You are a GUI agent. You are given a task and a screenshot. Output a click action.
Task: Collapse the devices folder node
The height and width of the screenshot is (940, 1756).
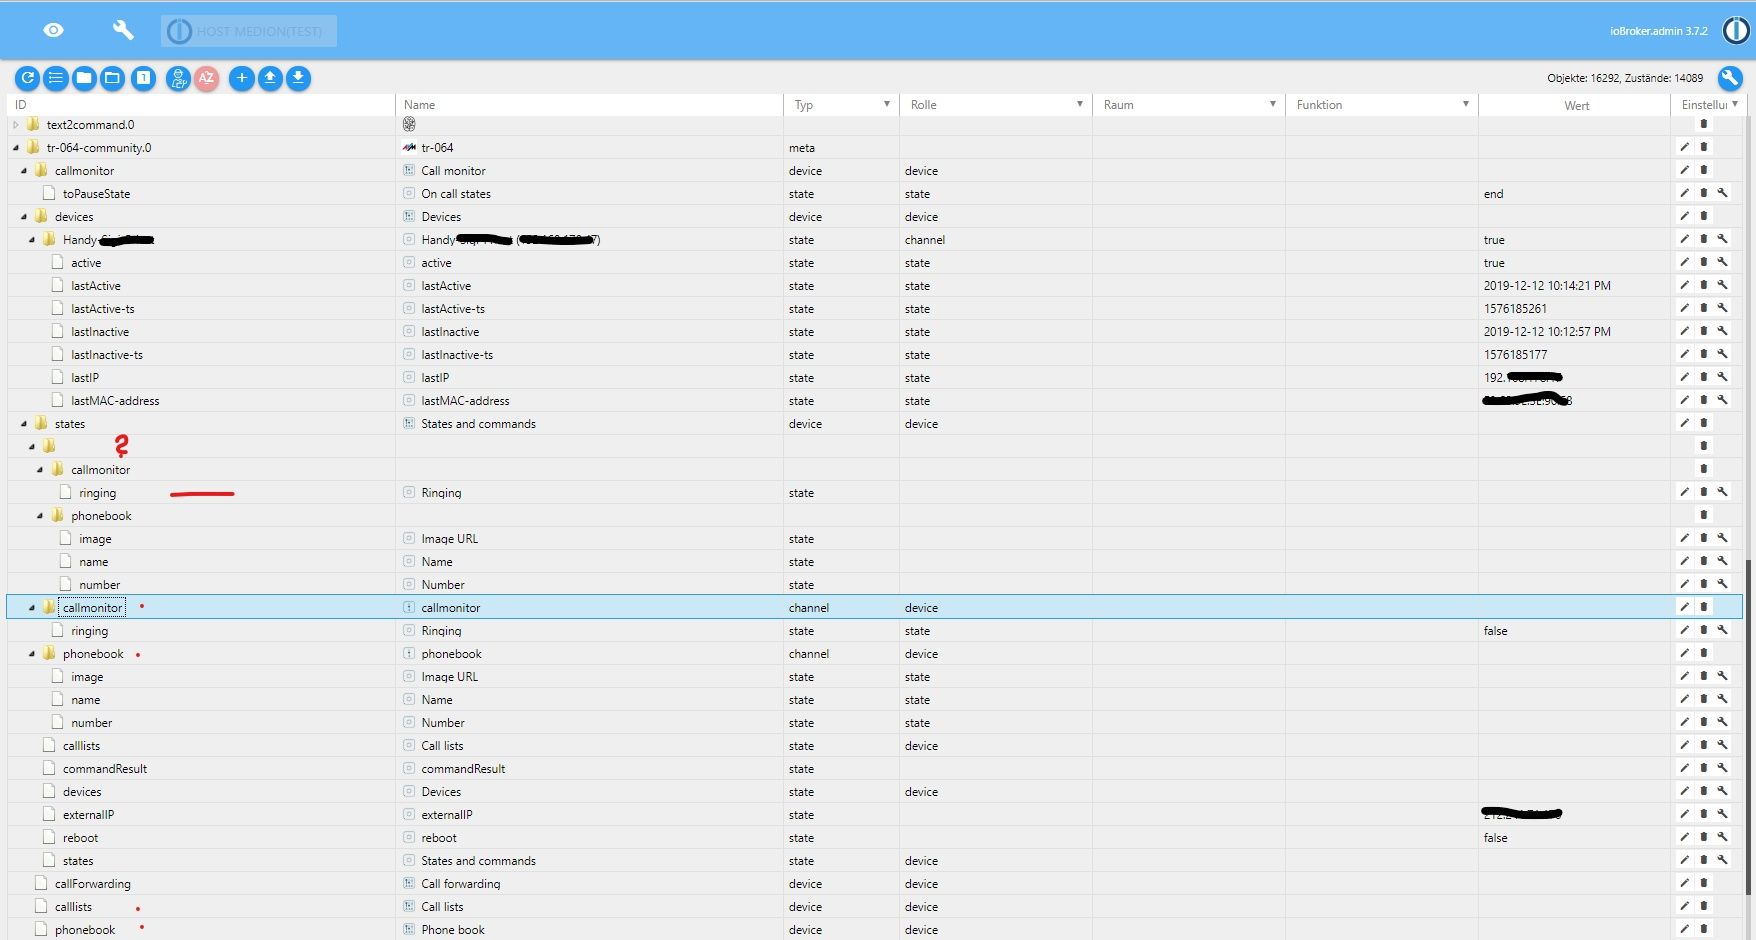24,217
